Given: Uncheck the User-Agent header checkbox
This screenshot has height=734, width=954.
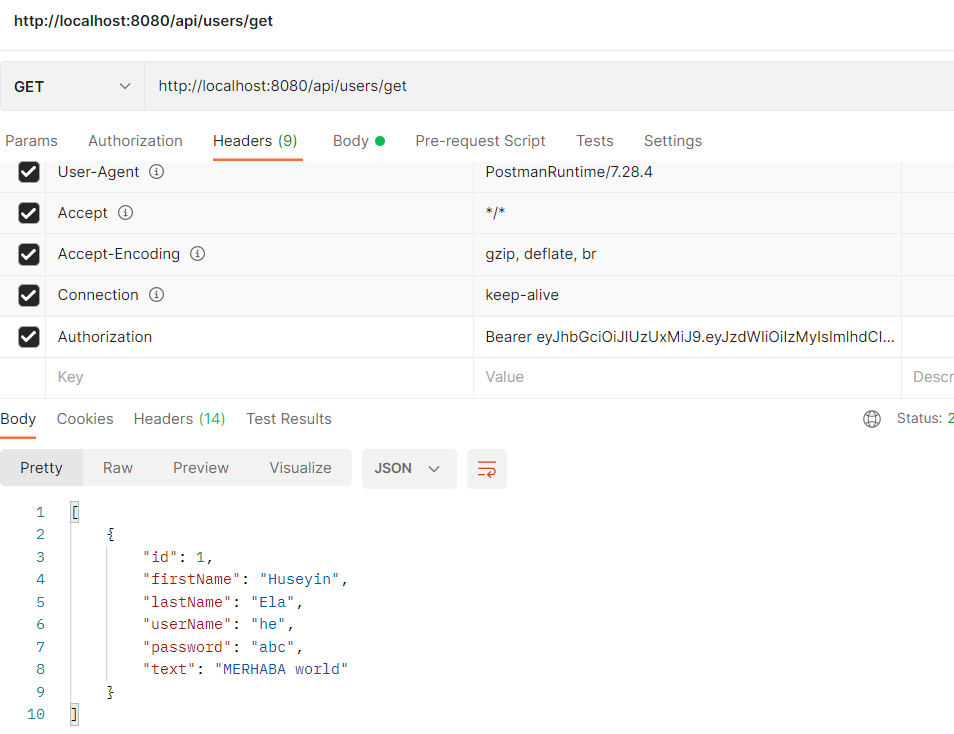Looking at the screenshot, I should [x=29, y=172].
